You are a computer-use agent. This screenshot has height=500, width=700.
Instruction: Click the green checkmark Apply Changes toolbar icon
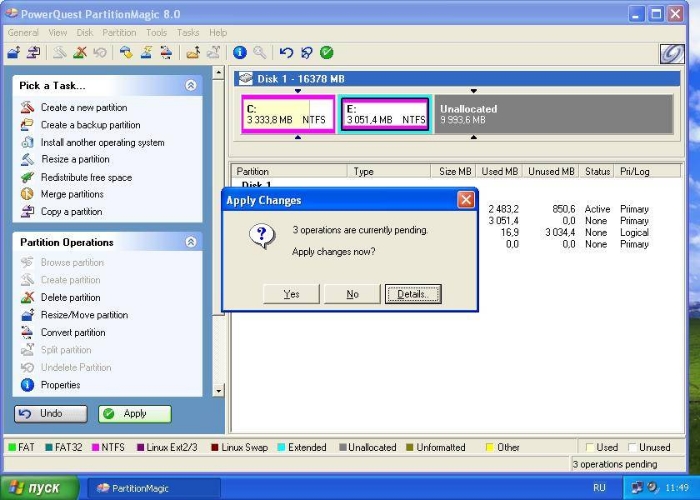327,53
